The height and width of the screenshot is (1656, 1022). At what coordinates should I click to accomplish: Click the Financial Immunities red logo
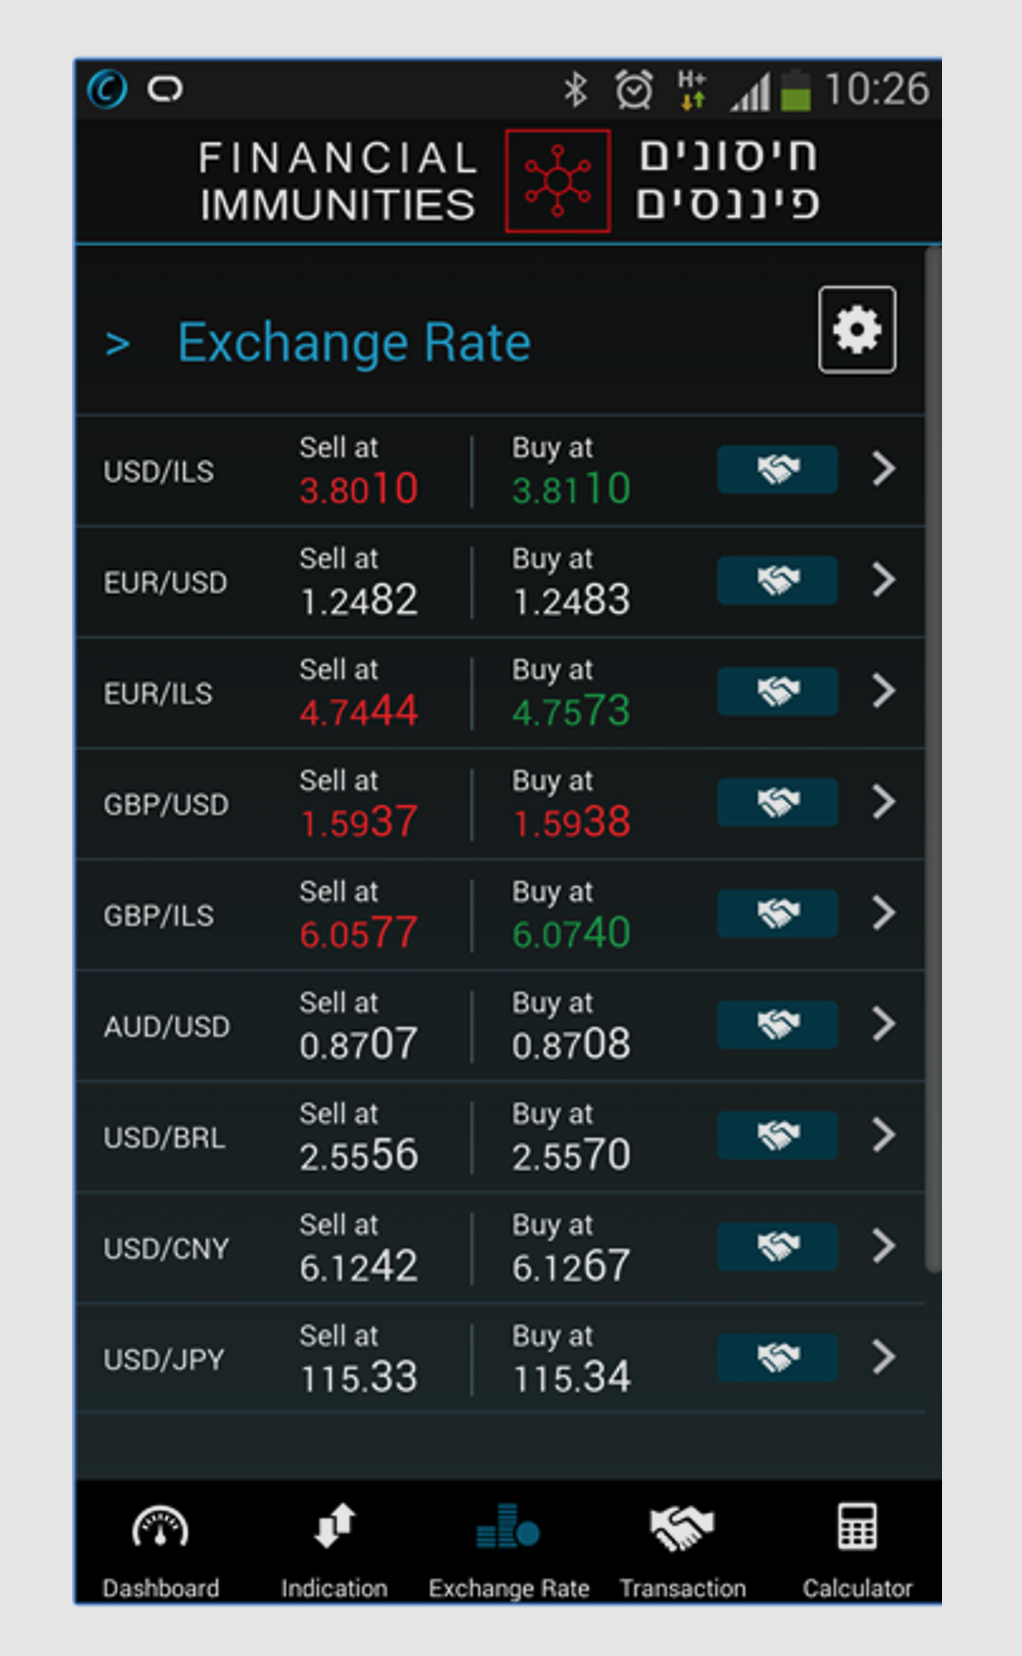(x=558, y=181)
